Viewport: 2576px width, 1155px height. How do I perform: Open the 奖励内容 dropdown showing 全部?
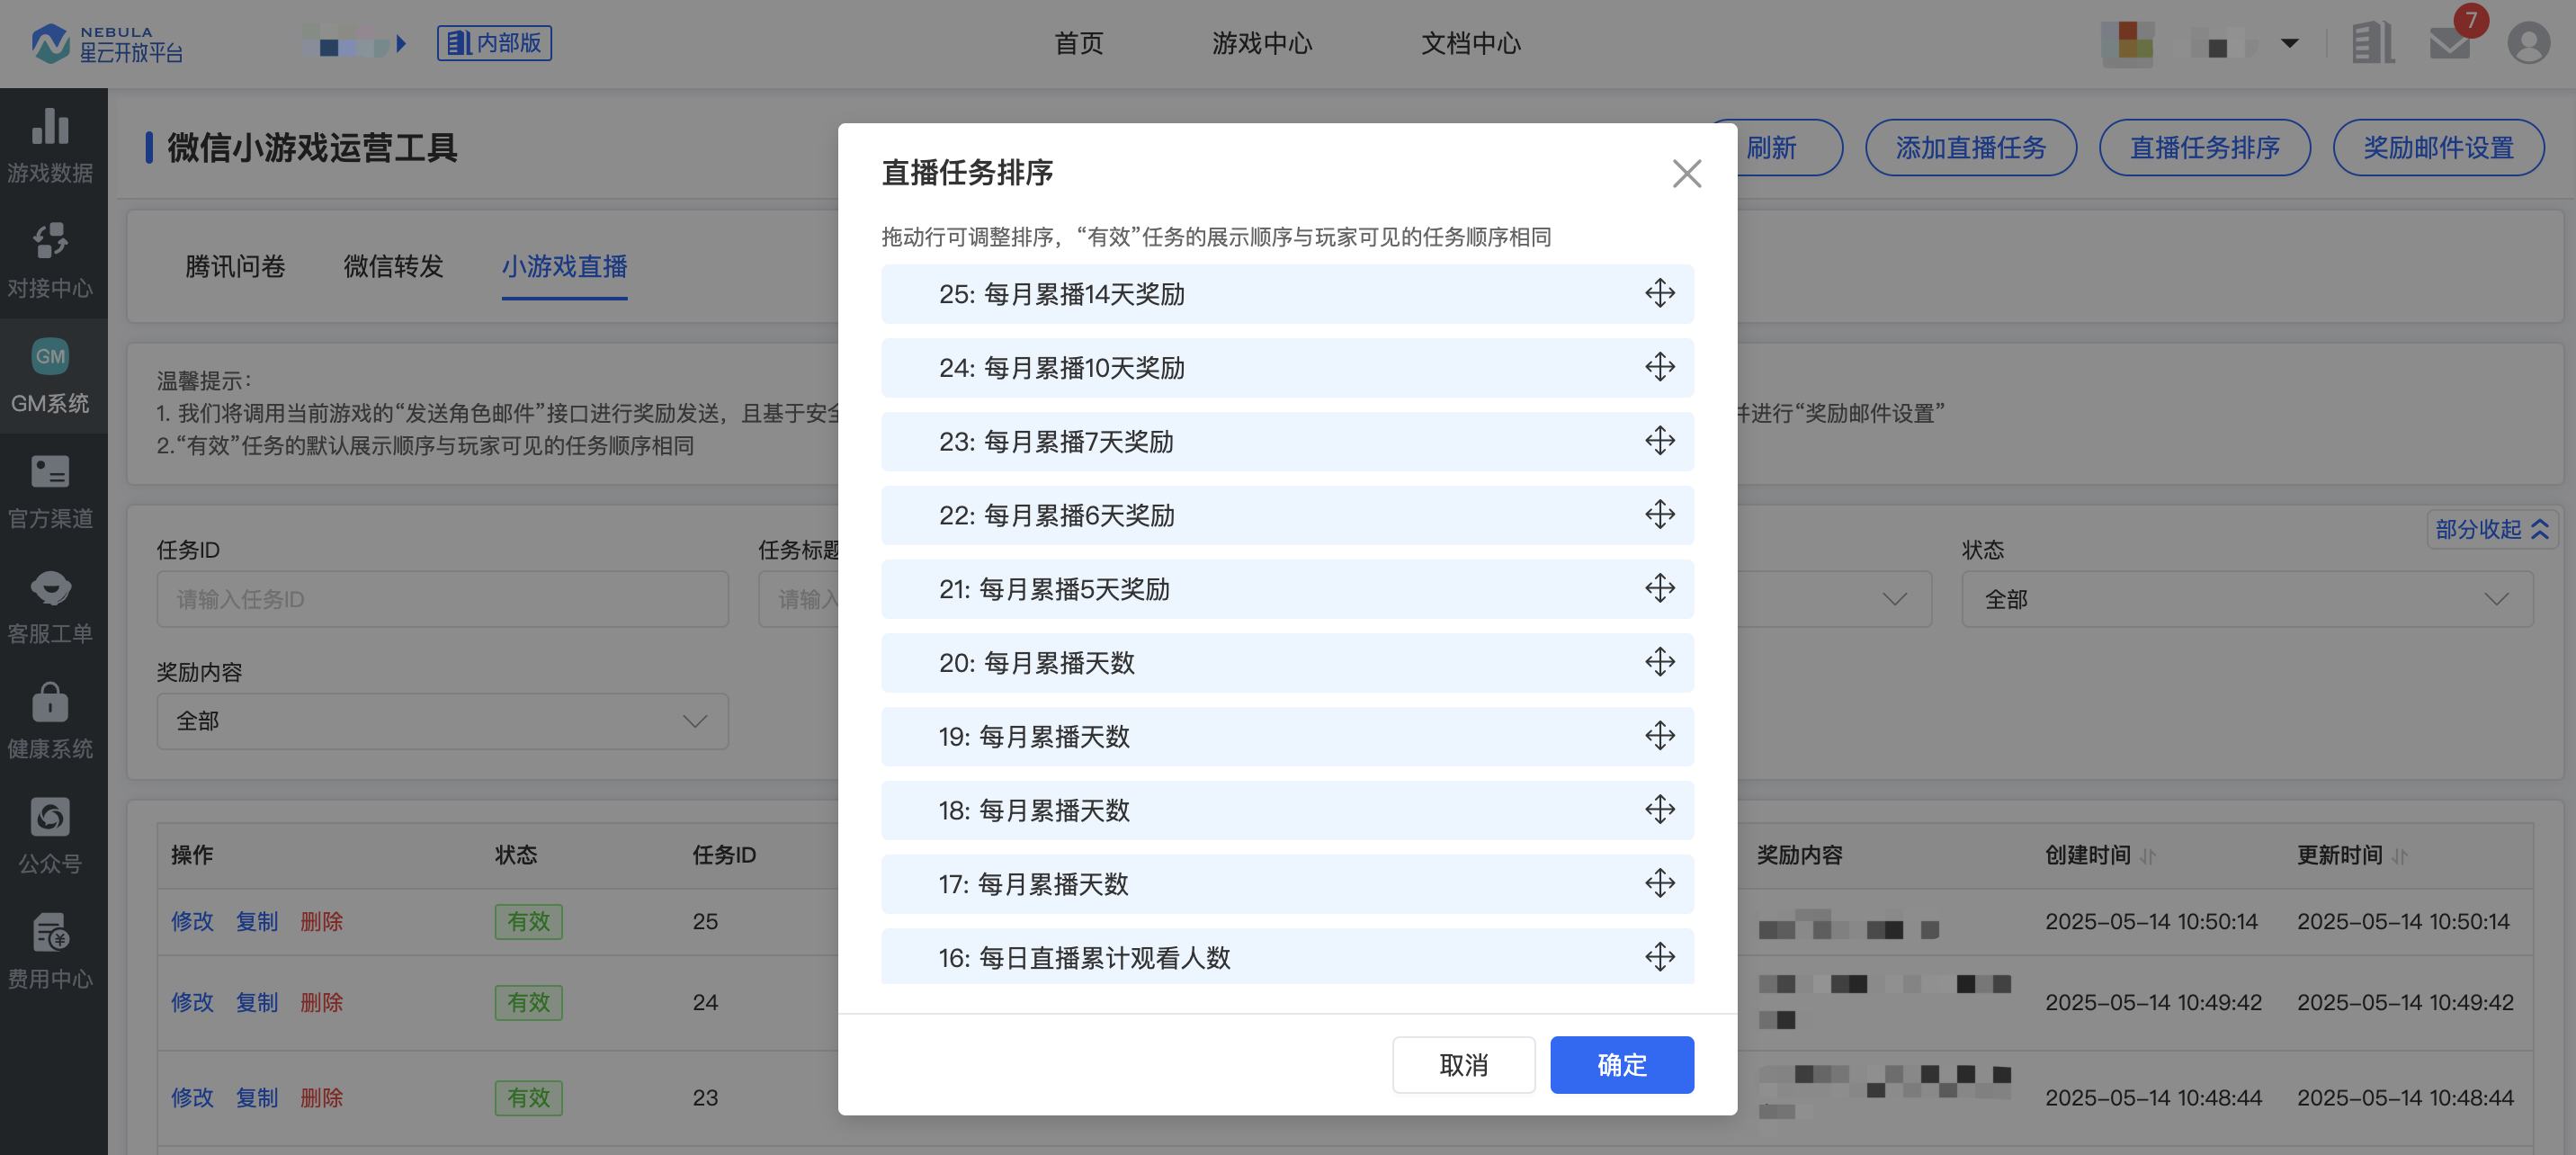point(442,721)
